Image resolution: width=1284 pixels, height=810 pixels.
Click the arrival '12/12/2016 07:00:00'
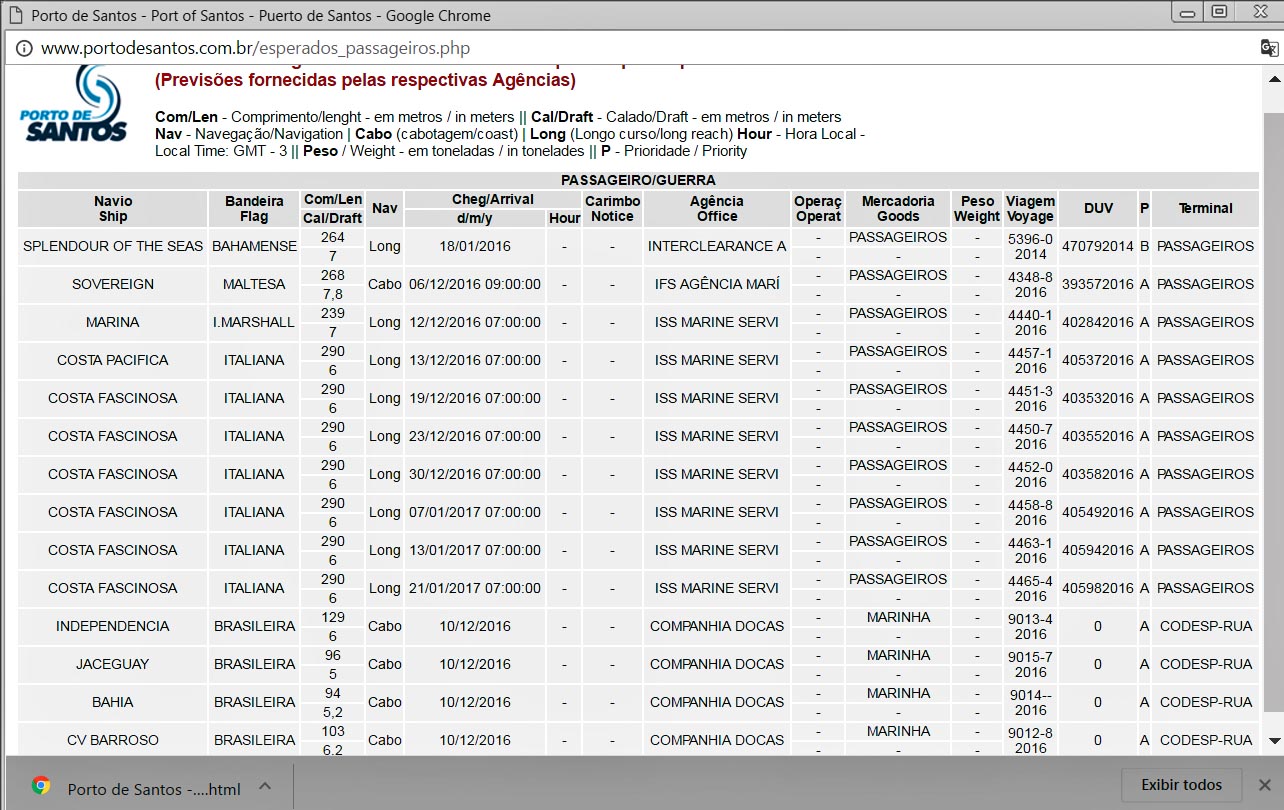[x=475, y=322]
